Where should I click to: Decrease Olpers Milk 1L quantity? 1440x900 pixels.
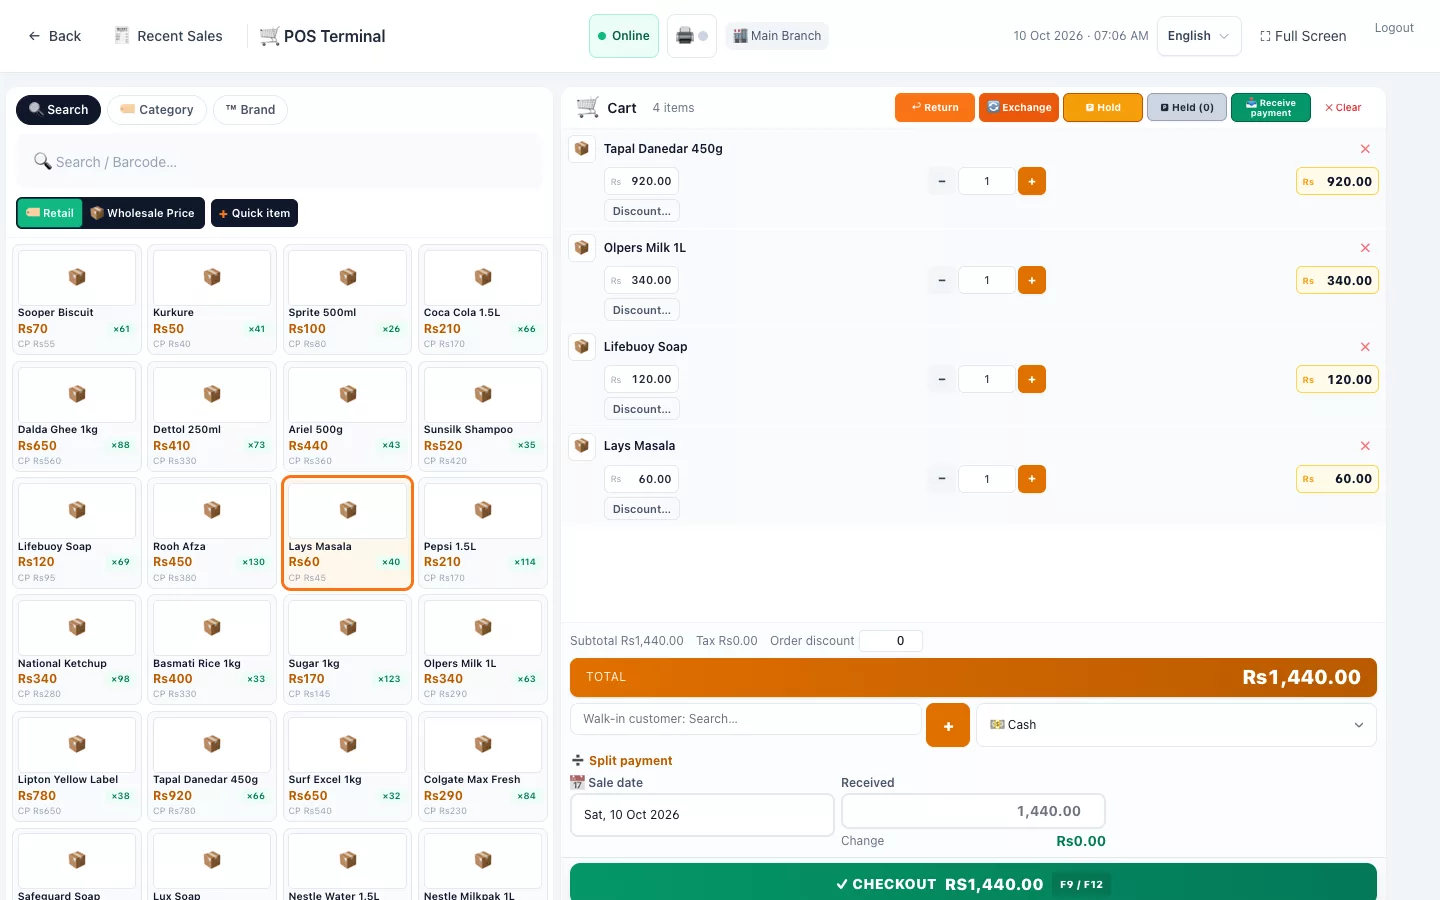point(941,280)
